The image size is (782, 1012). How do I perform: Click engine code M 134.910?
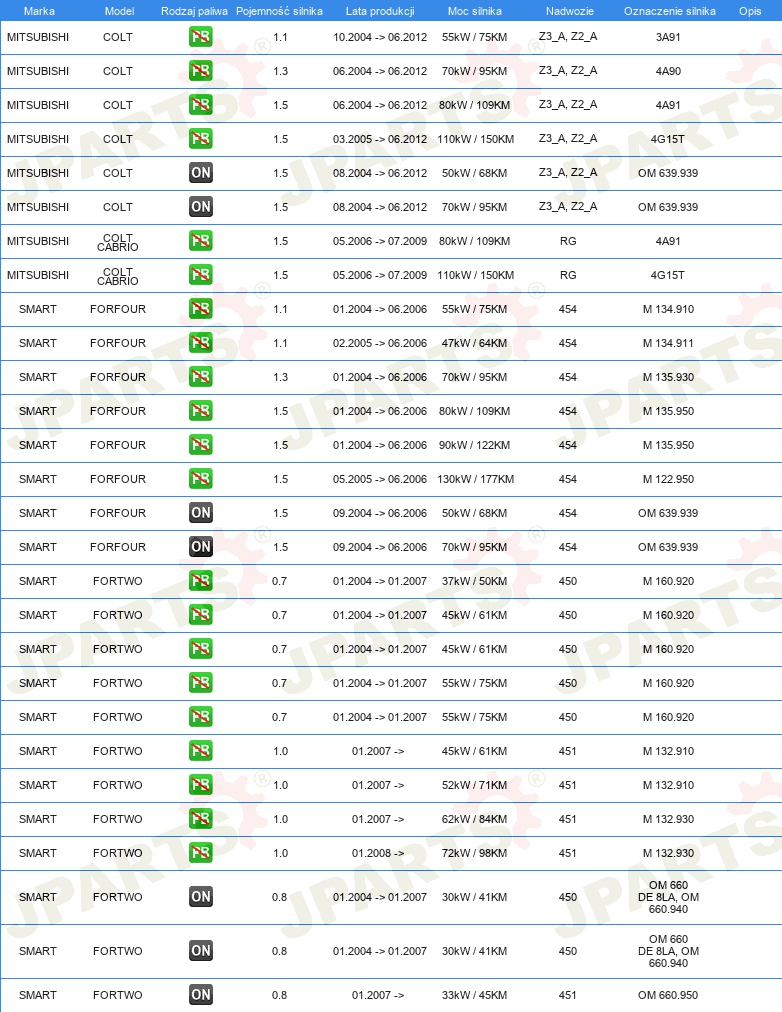(x=668, y=309)
